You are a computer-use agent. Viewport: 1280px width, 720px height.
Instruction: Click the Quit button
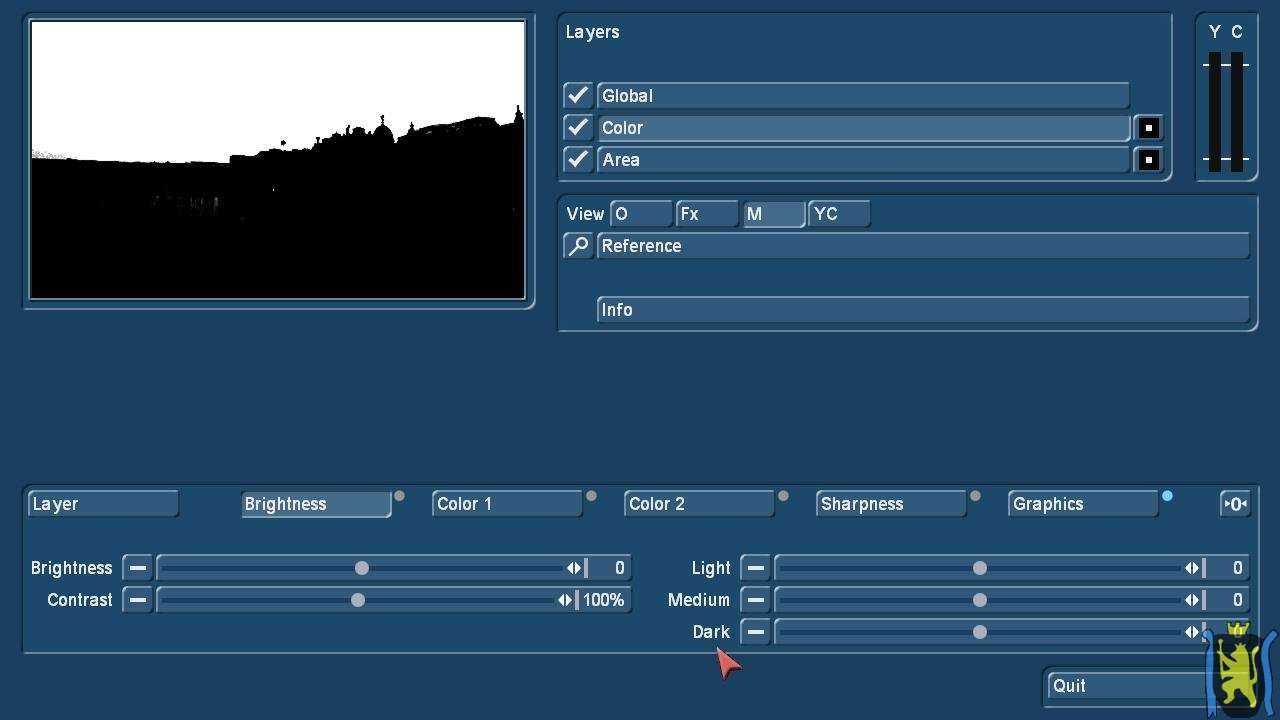click(x=1125, y=686)
